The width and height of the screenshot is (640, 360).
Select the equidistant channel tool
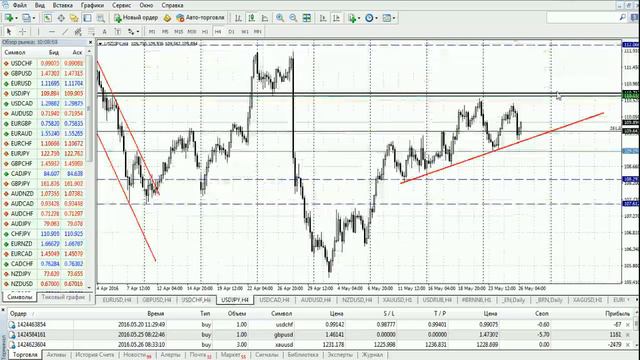point(78,31)
